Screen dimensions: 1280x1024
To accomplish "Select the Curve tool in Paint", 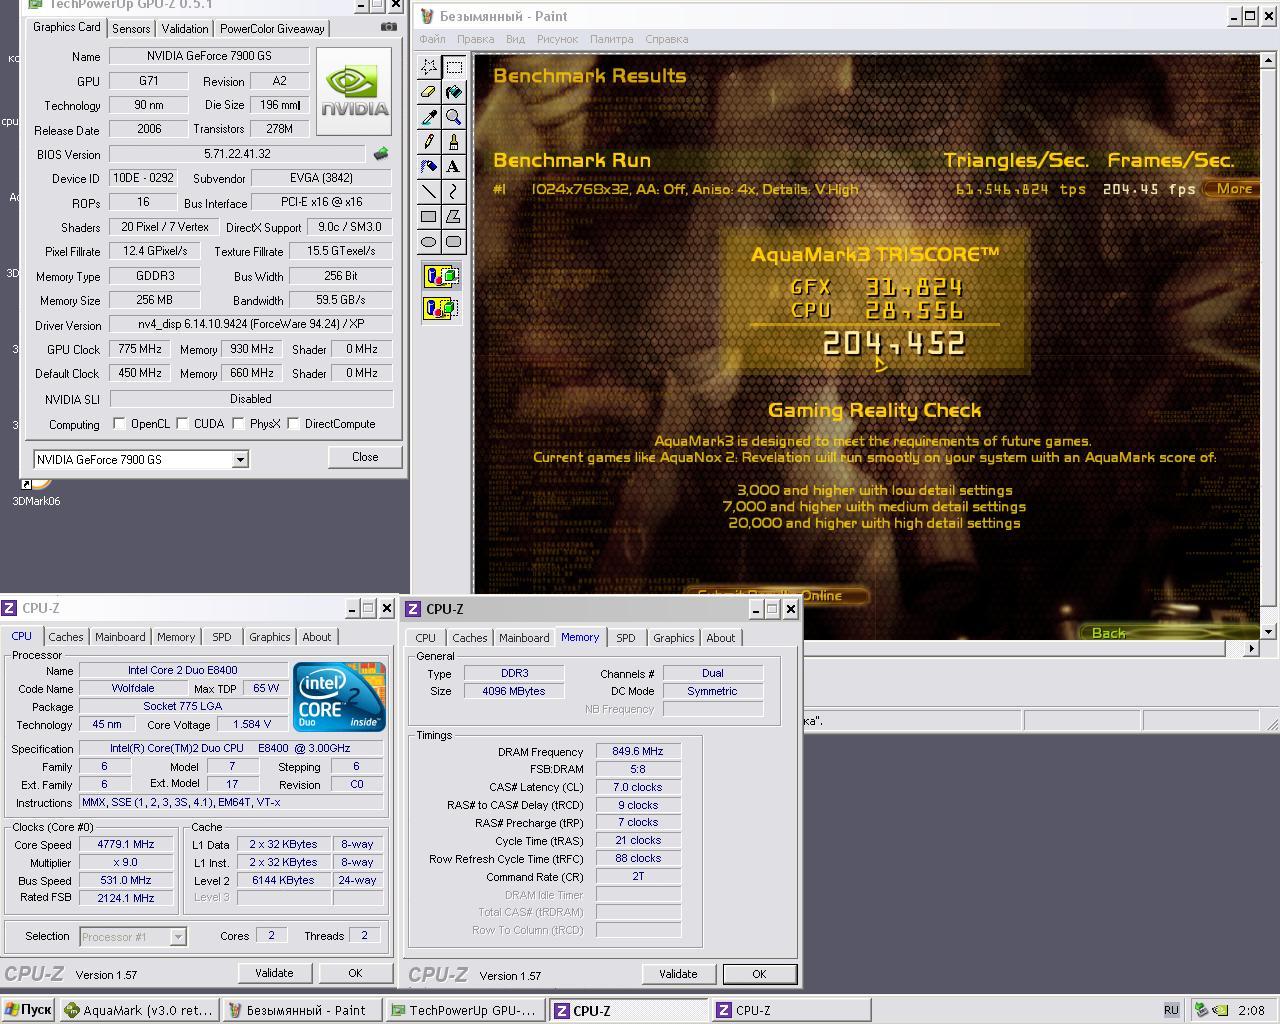I will point(454,192).
